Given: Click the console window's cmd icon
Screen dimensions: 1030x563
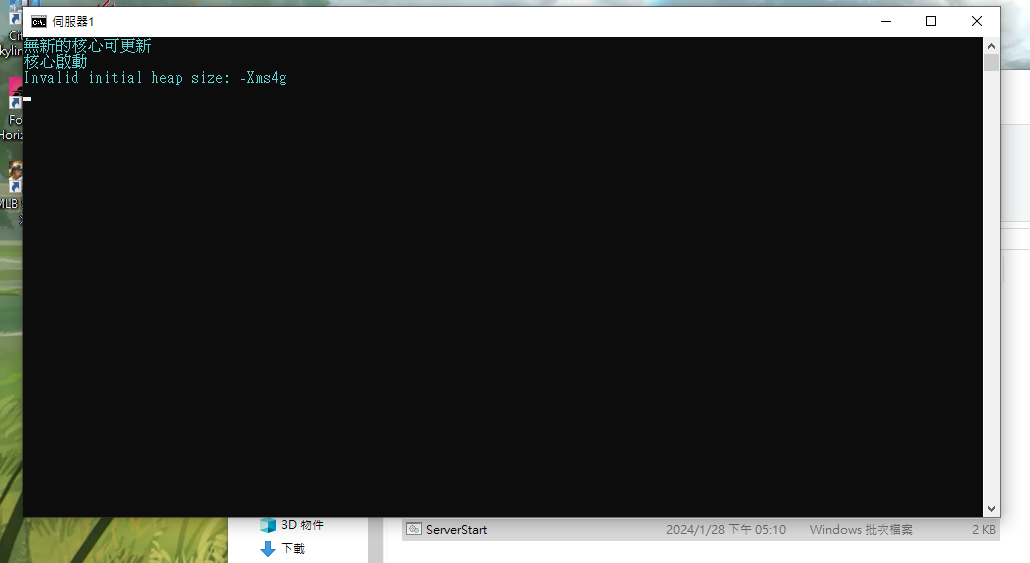Looking at the screenshot, I should click(x=39, y=22).
